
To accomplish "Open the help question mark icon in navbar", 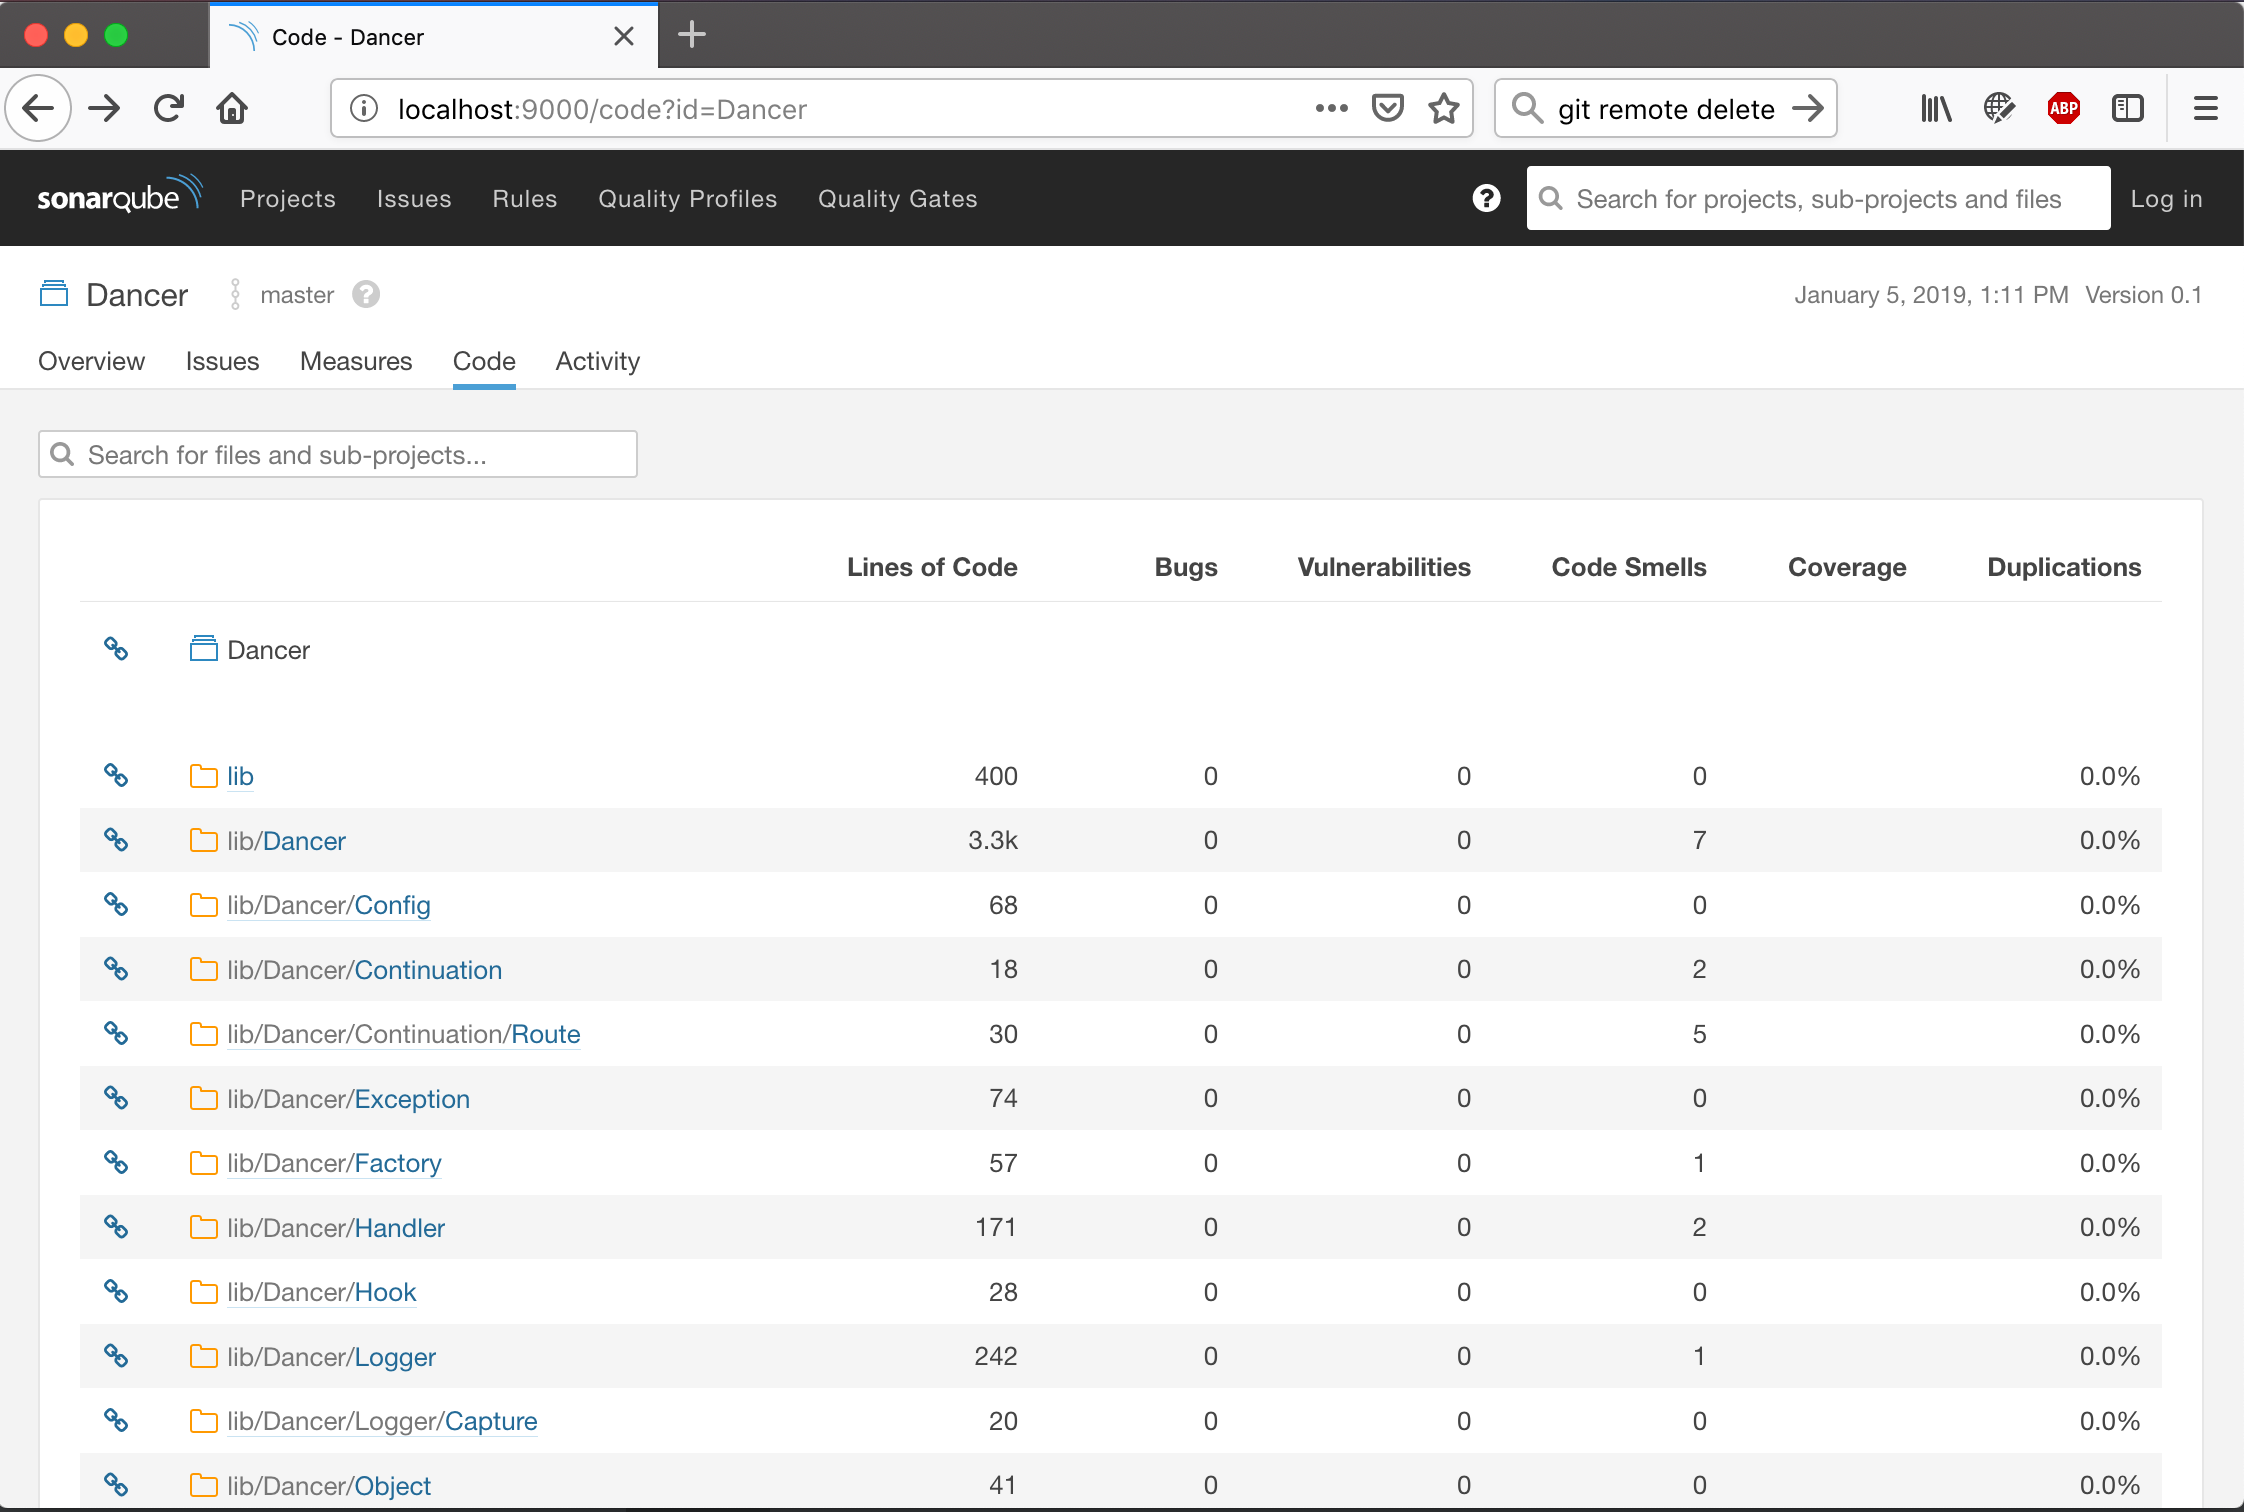I will pyautogui.click(x=1486, y=198).
